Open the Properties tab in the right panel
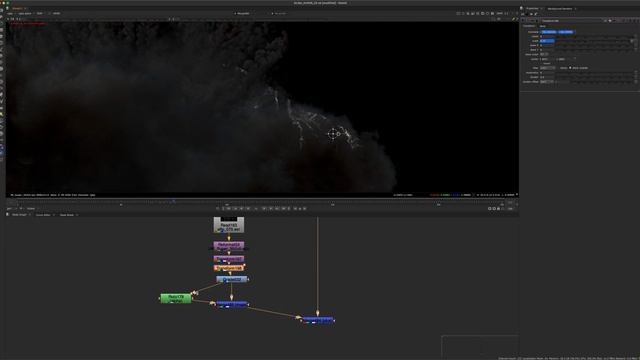Image resolution: width=640 pixels, height=360 pixels. click(x=532, y=9)
